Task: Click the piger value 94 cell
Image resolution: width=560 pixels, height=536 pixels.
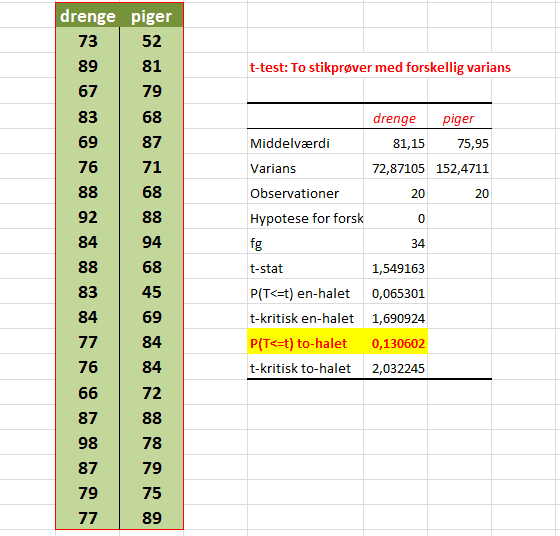Action: [151, 242]
